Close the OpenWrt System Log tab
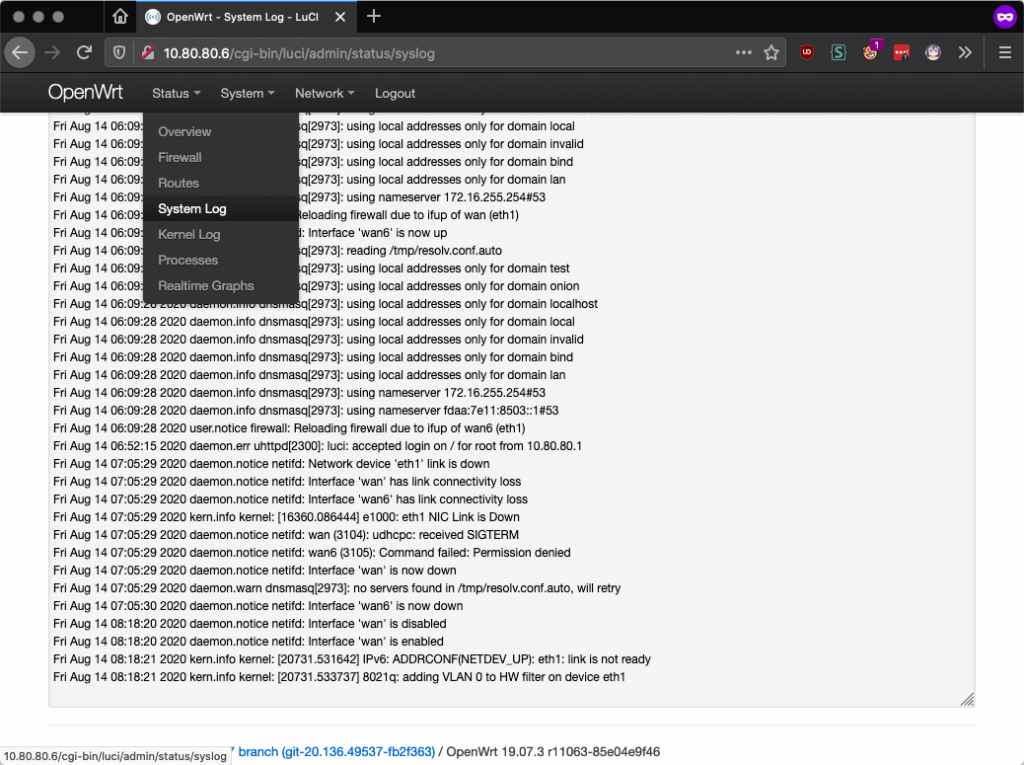Screen dimensions: 1024x765 pos(340,17)
